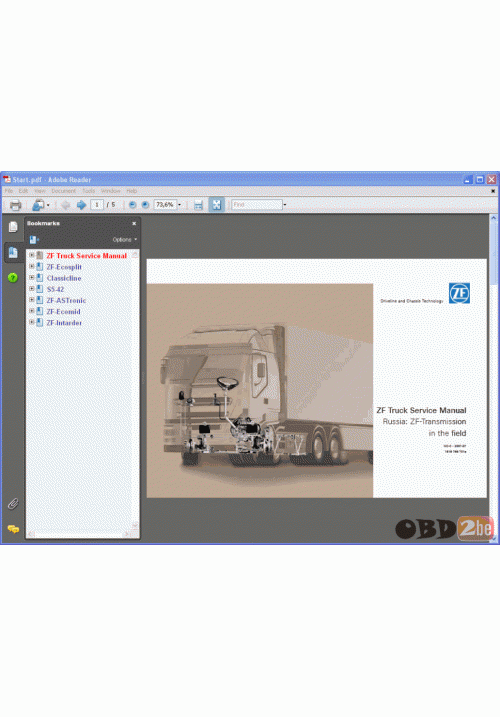Open the Comments panel icon
Viewport: 500px width, 717px height.
click(13, 529)
